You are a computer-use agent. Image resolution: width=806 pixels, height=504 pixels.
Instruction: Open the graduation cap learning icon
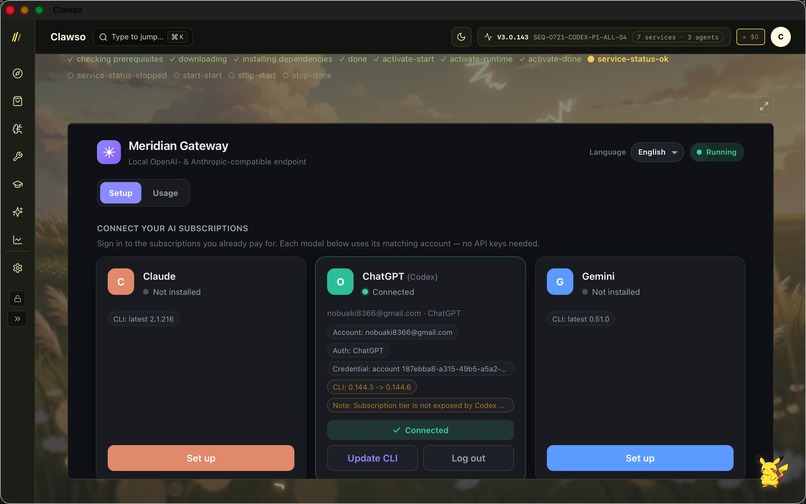(x=17, y=184)
